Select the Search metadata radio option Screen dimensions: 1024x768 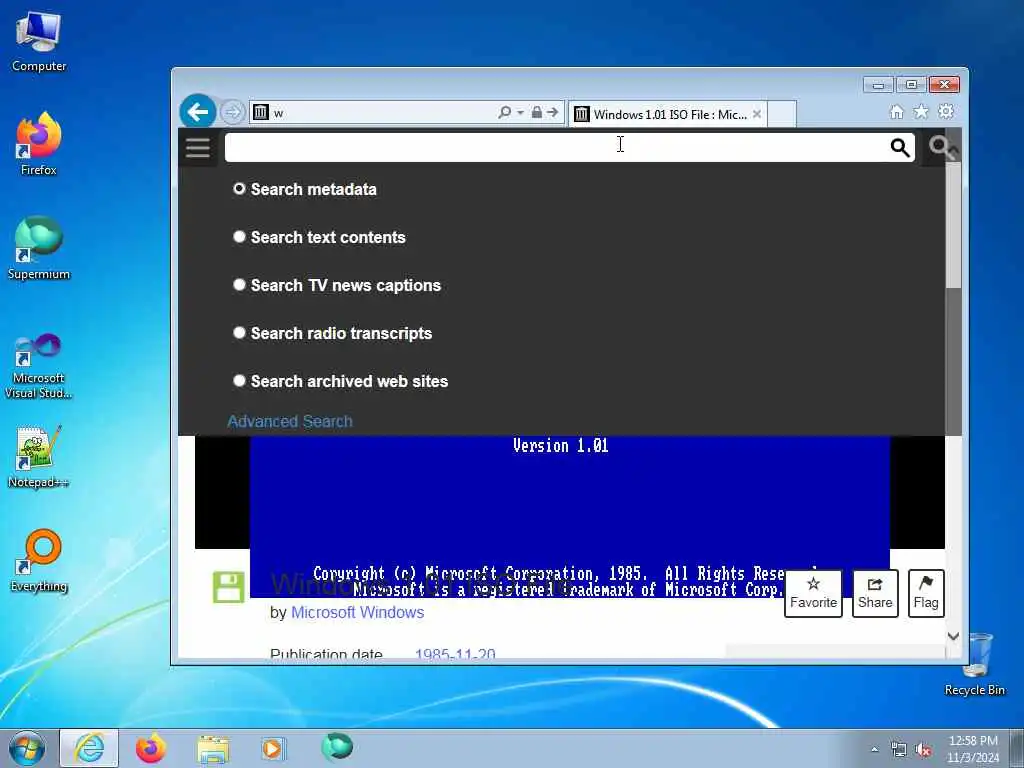coord(240,189)
